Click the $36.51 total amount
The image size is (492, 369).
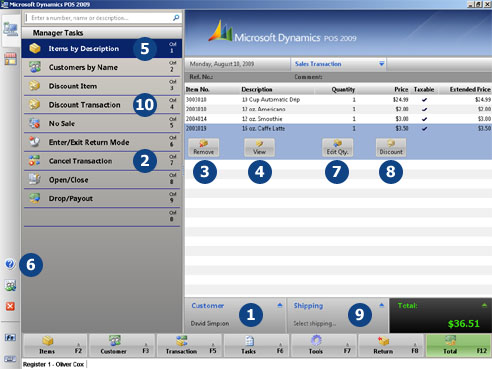[464, 324]
